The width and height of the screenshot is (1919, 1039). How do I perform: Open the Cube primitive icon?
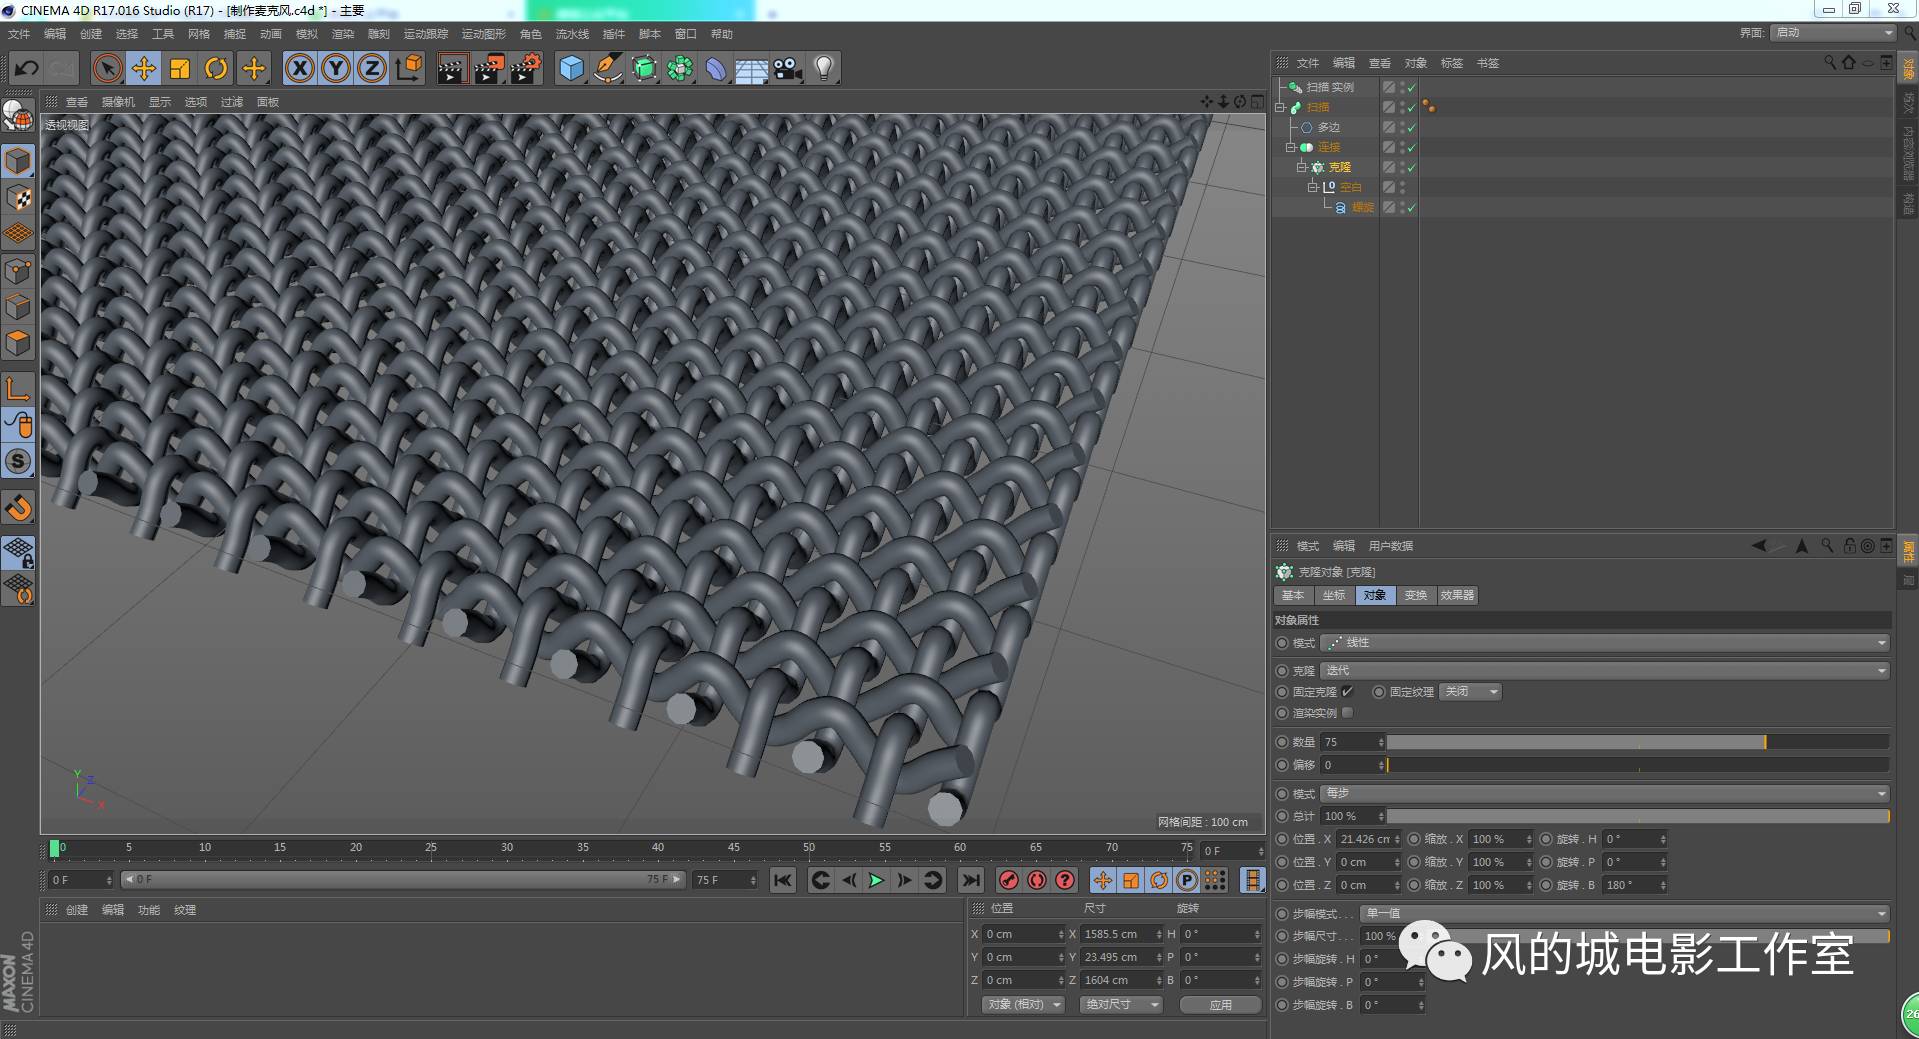pyautogui.click(x=570, y=68)
